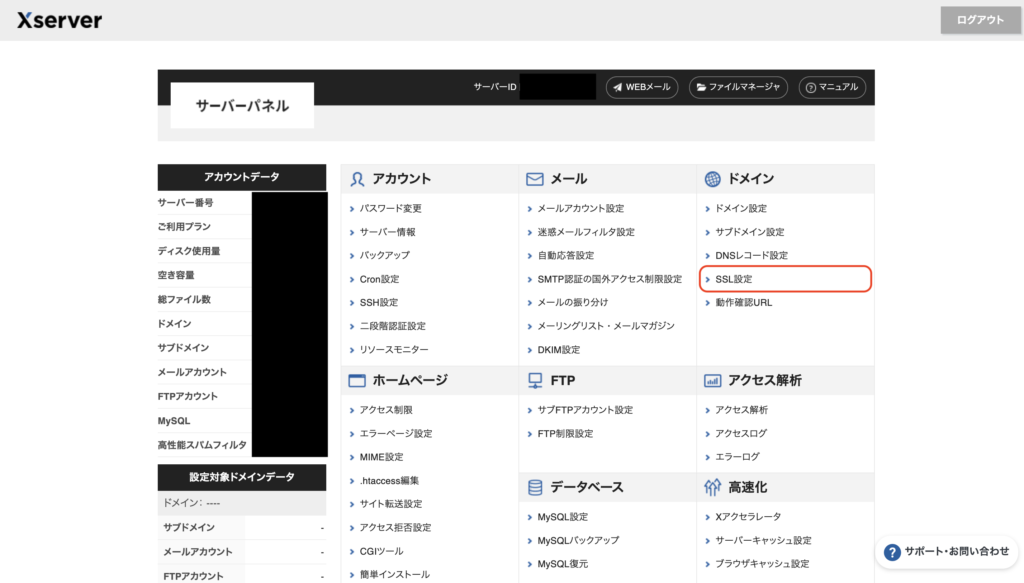Open 自動応答設定 link
This screenshot has width=1024, height=583.
pos(566,255)
